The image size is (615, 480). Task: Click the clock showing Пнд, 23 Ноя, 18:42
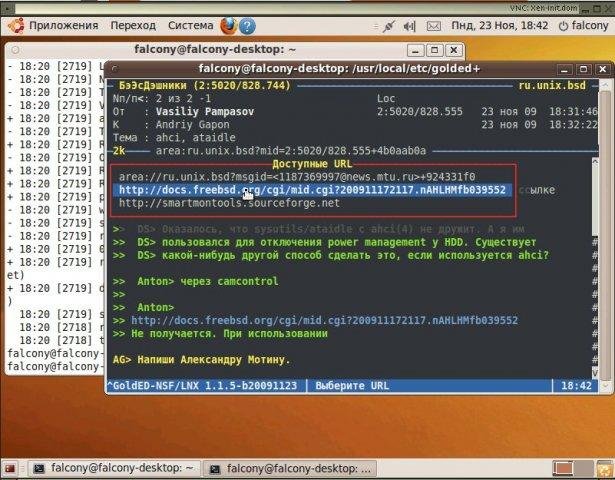tap(500, 25)
